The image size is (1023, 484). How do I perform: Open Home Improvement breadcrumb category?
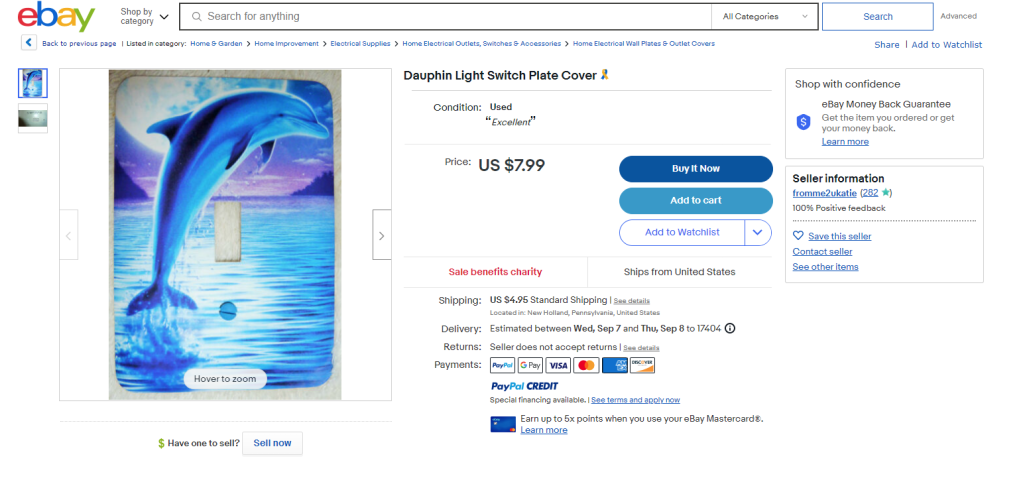(x=286, y=44)
